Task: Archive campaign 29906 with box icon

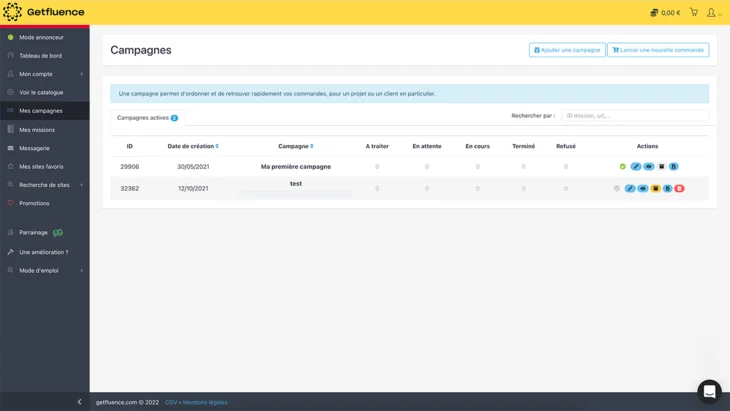Action: pos(661,167)
